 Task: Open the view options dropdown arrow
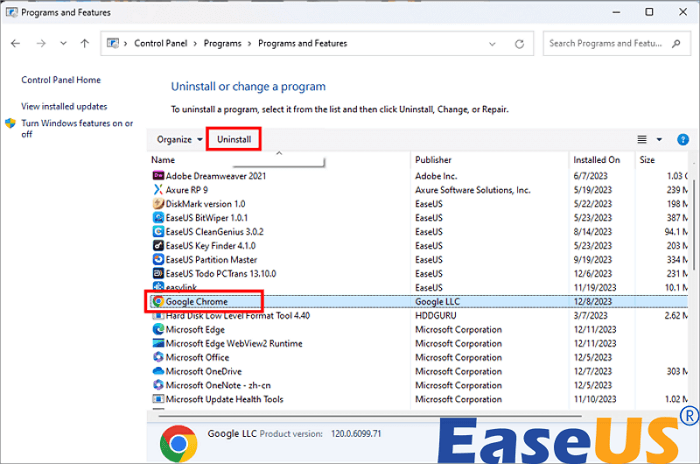(659, 139)
